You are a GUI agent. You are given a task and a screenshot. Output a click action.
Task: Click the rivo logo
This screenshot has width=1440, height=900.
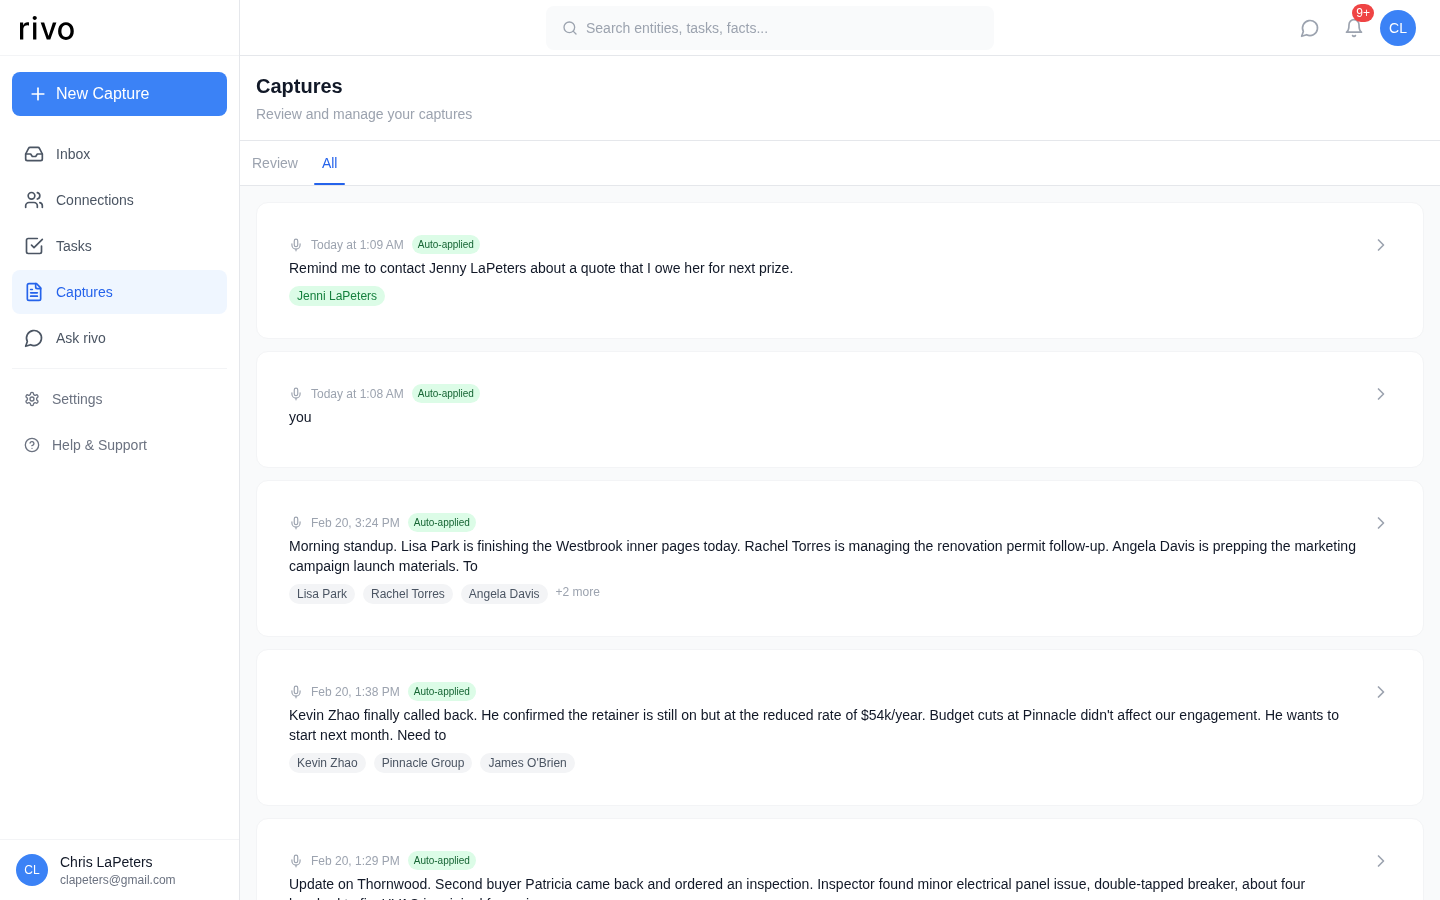pos(46,28)
